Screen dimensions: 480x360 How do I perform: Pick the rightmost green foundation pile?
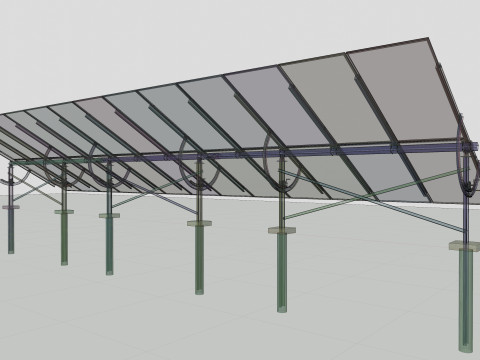coord(466,301)
